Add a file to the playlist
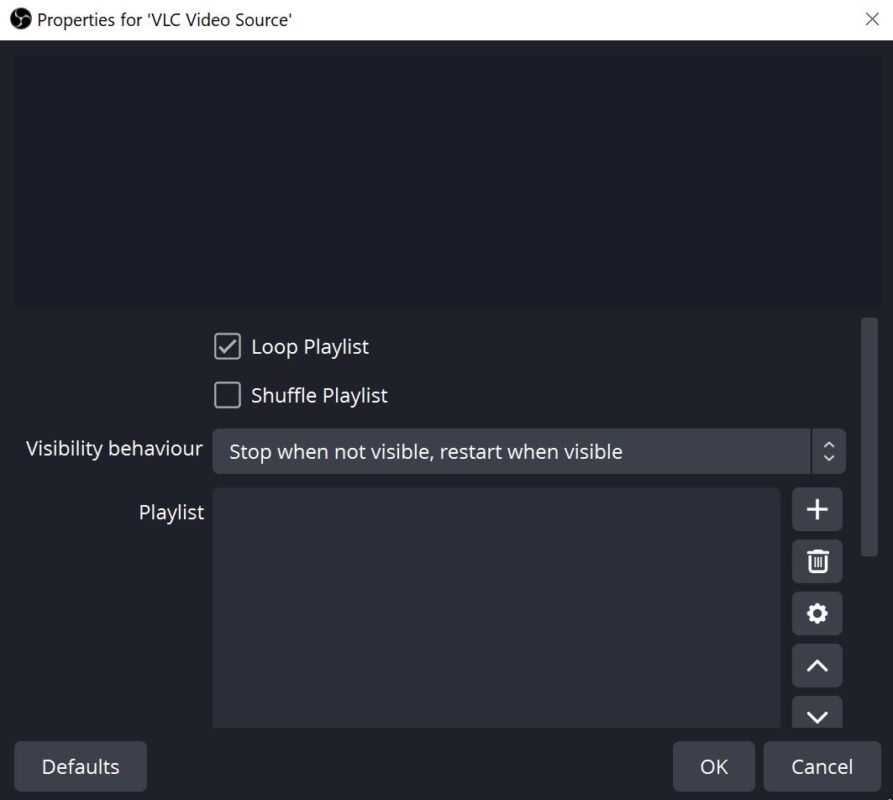This screenshot has width=893, height=800. 816,509
